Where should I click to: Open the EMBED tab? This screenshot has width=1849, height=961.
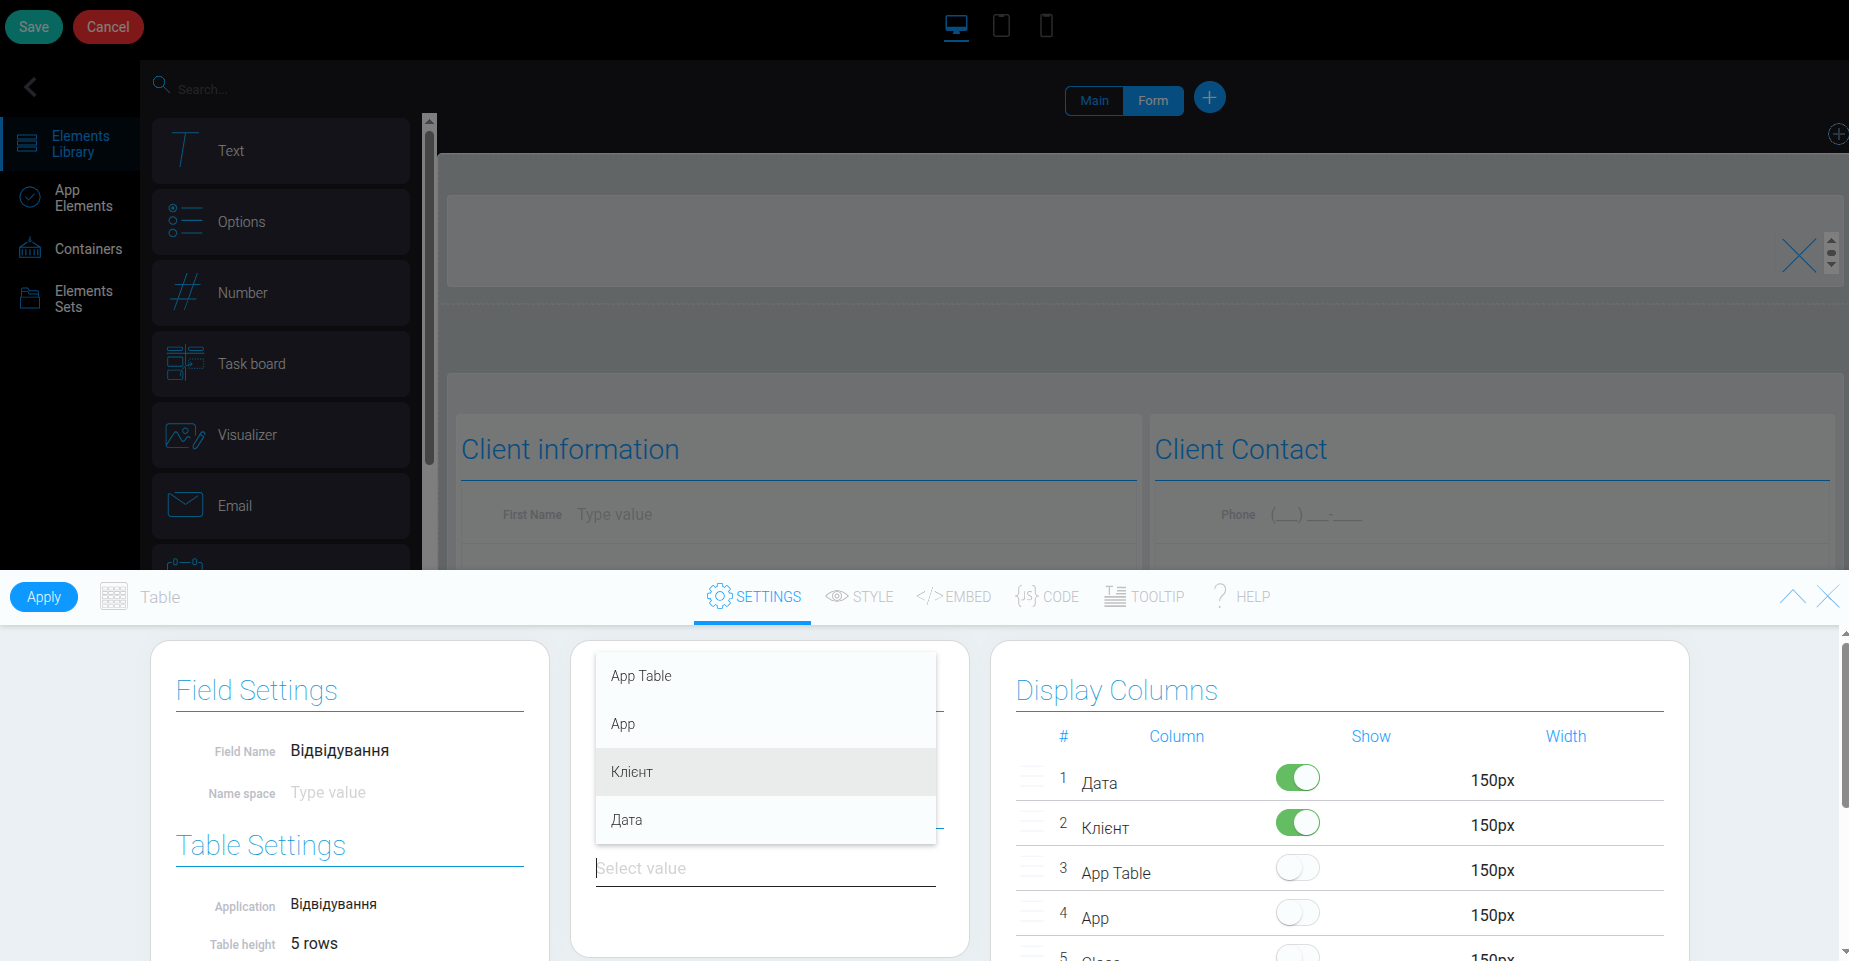(953, 597)
